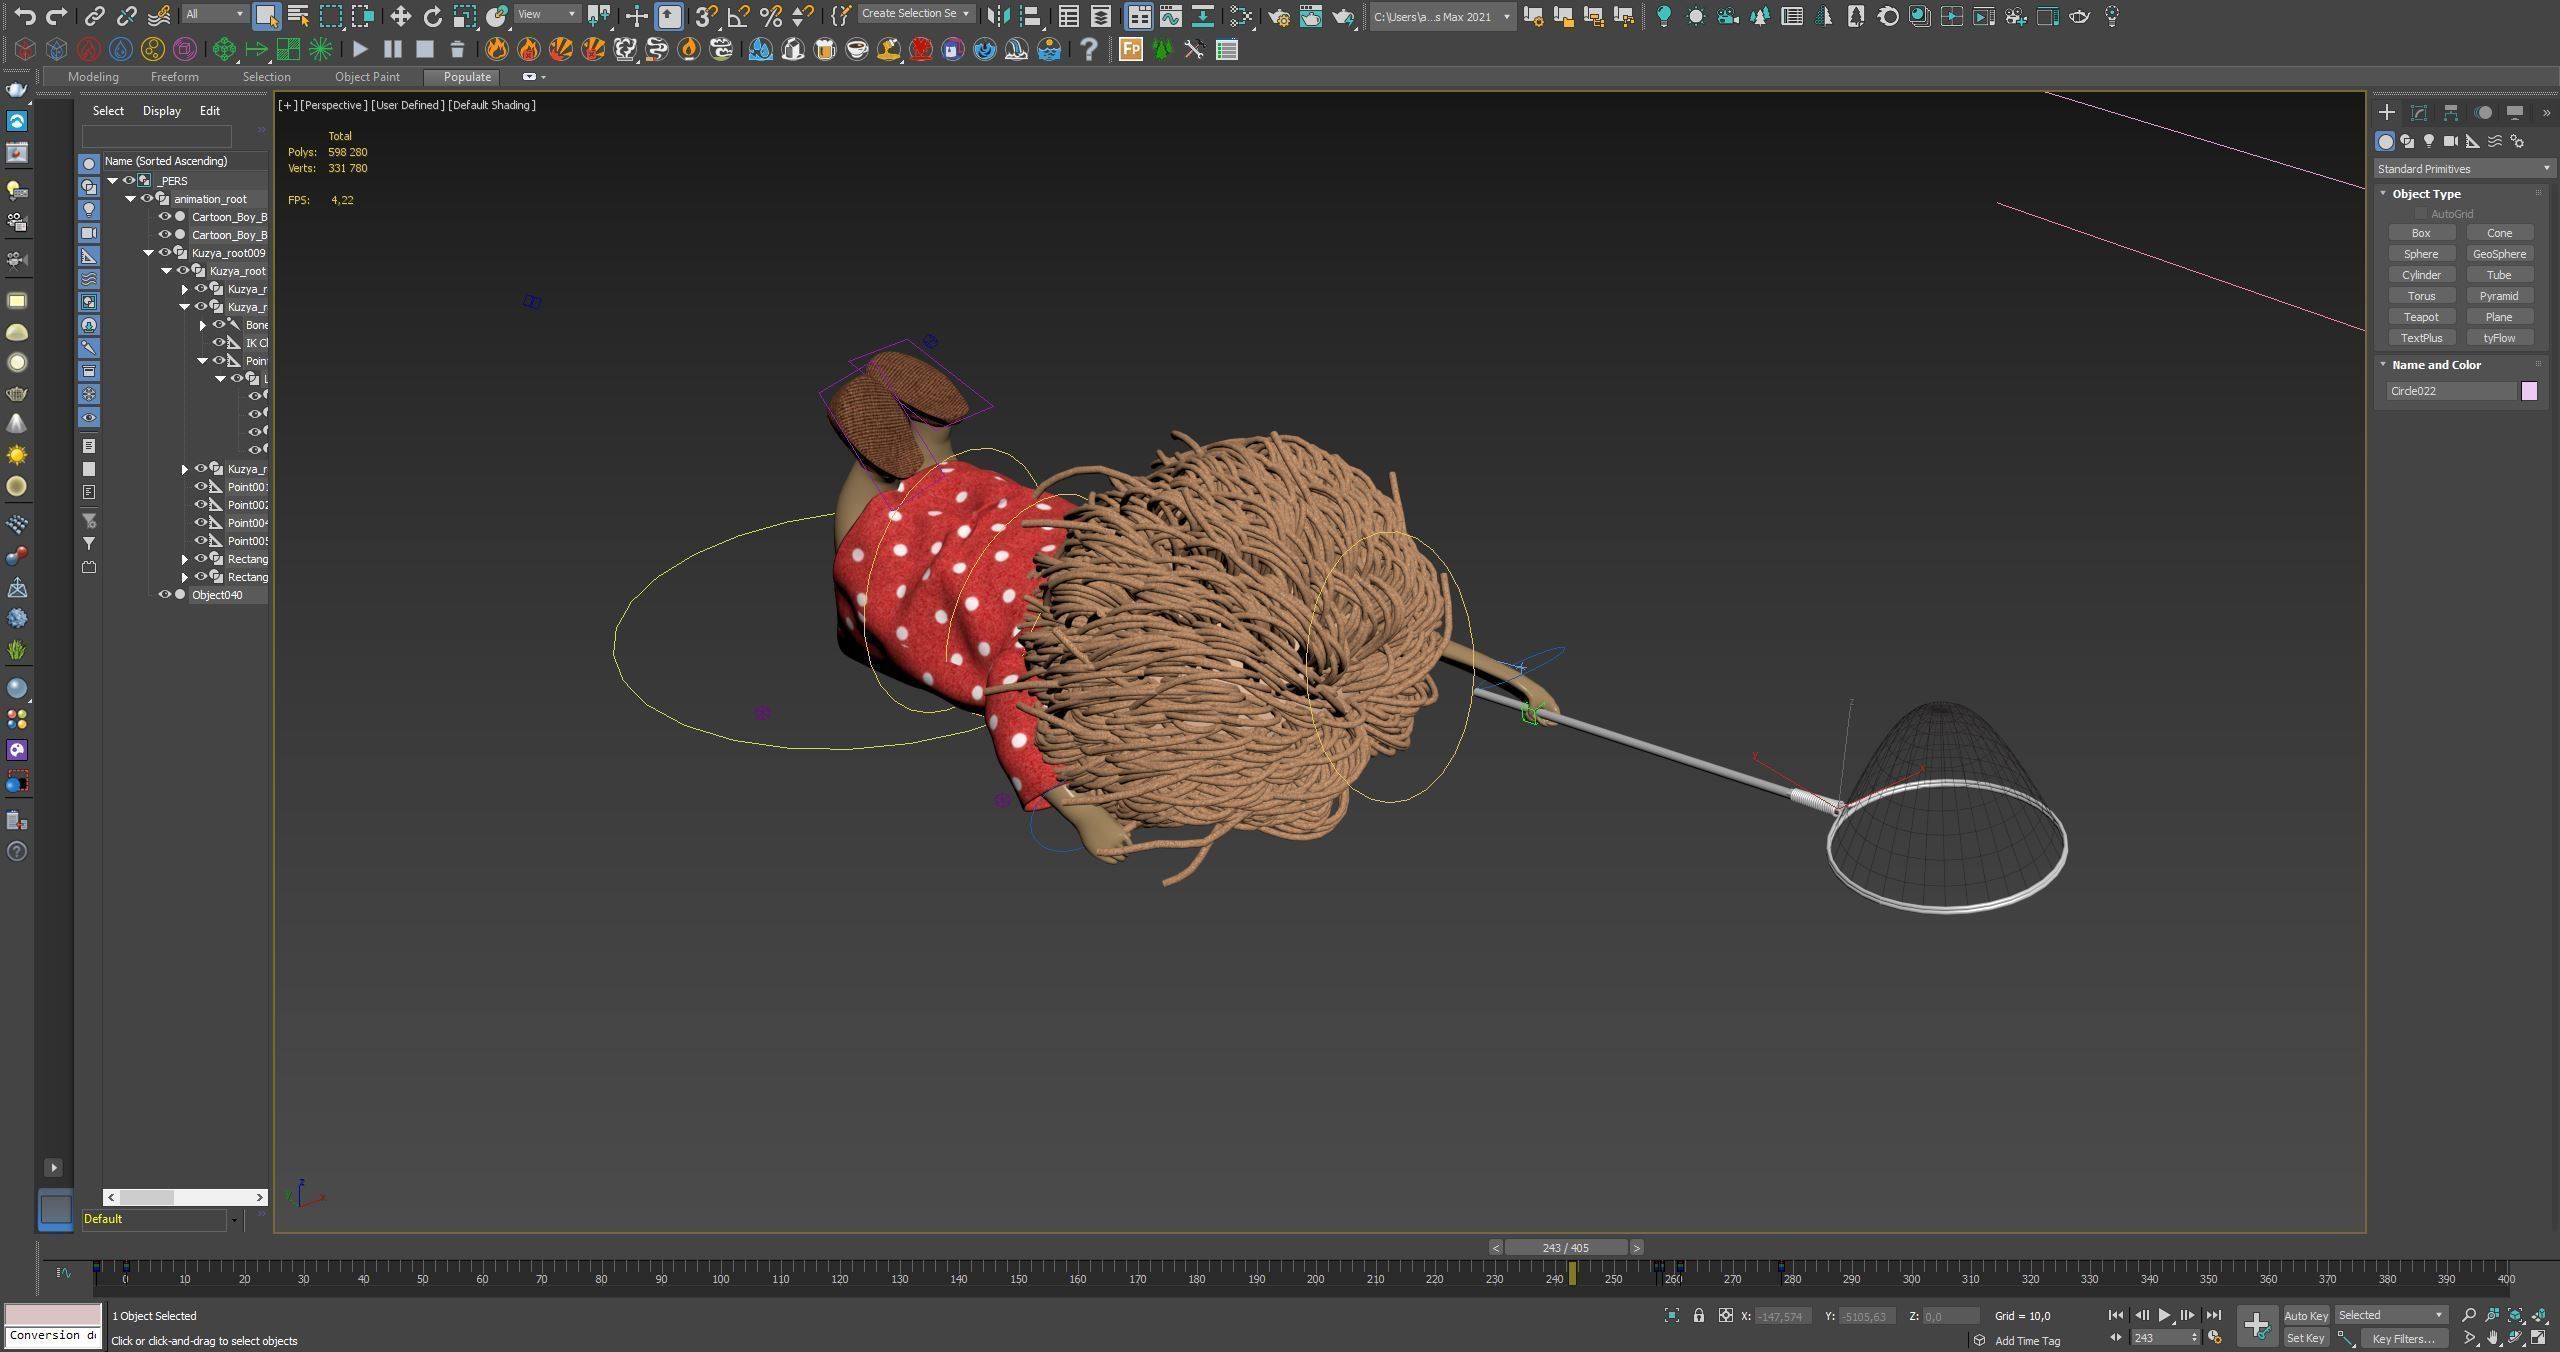Hide Object040 via its eye icon
Screen dimensions: 2560x1352
click(x=165, y=594)
